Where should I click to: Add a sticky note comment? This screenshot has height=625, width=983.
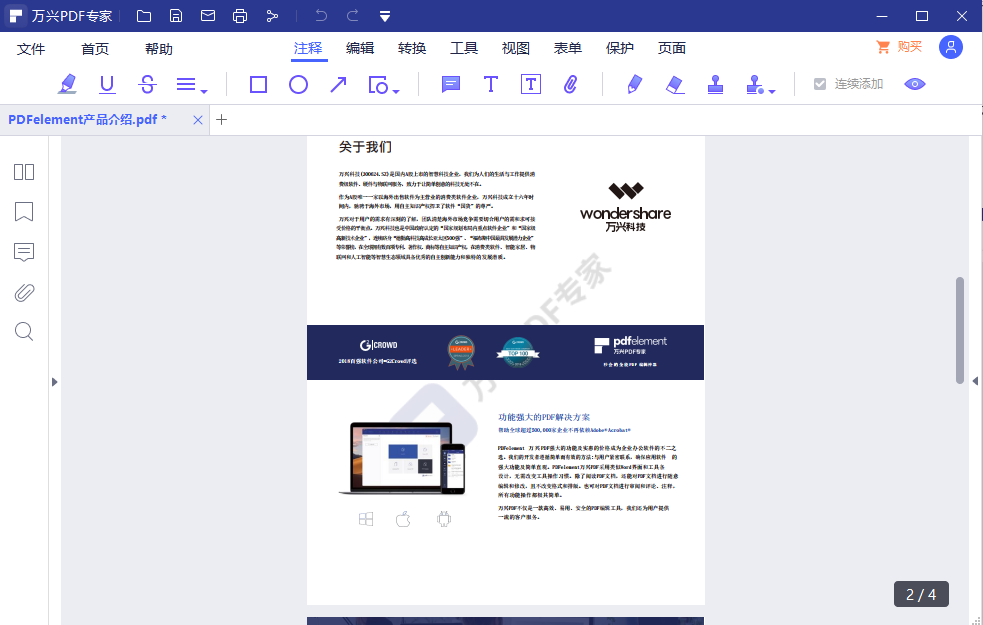point(451,85)
